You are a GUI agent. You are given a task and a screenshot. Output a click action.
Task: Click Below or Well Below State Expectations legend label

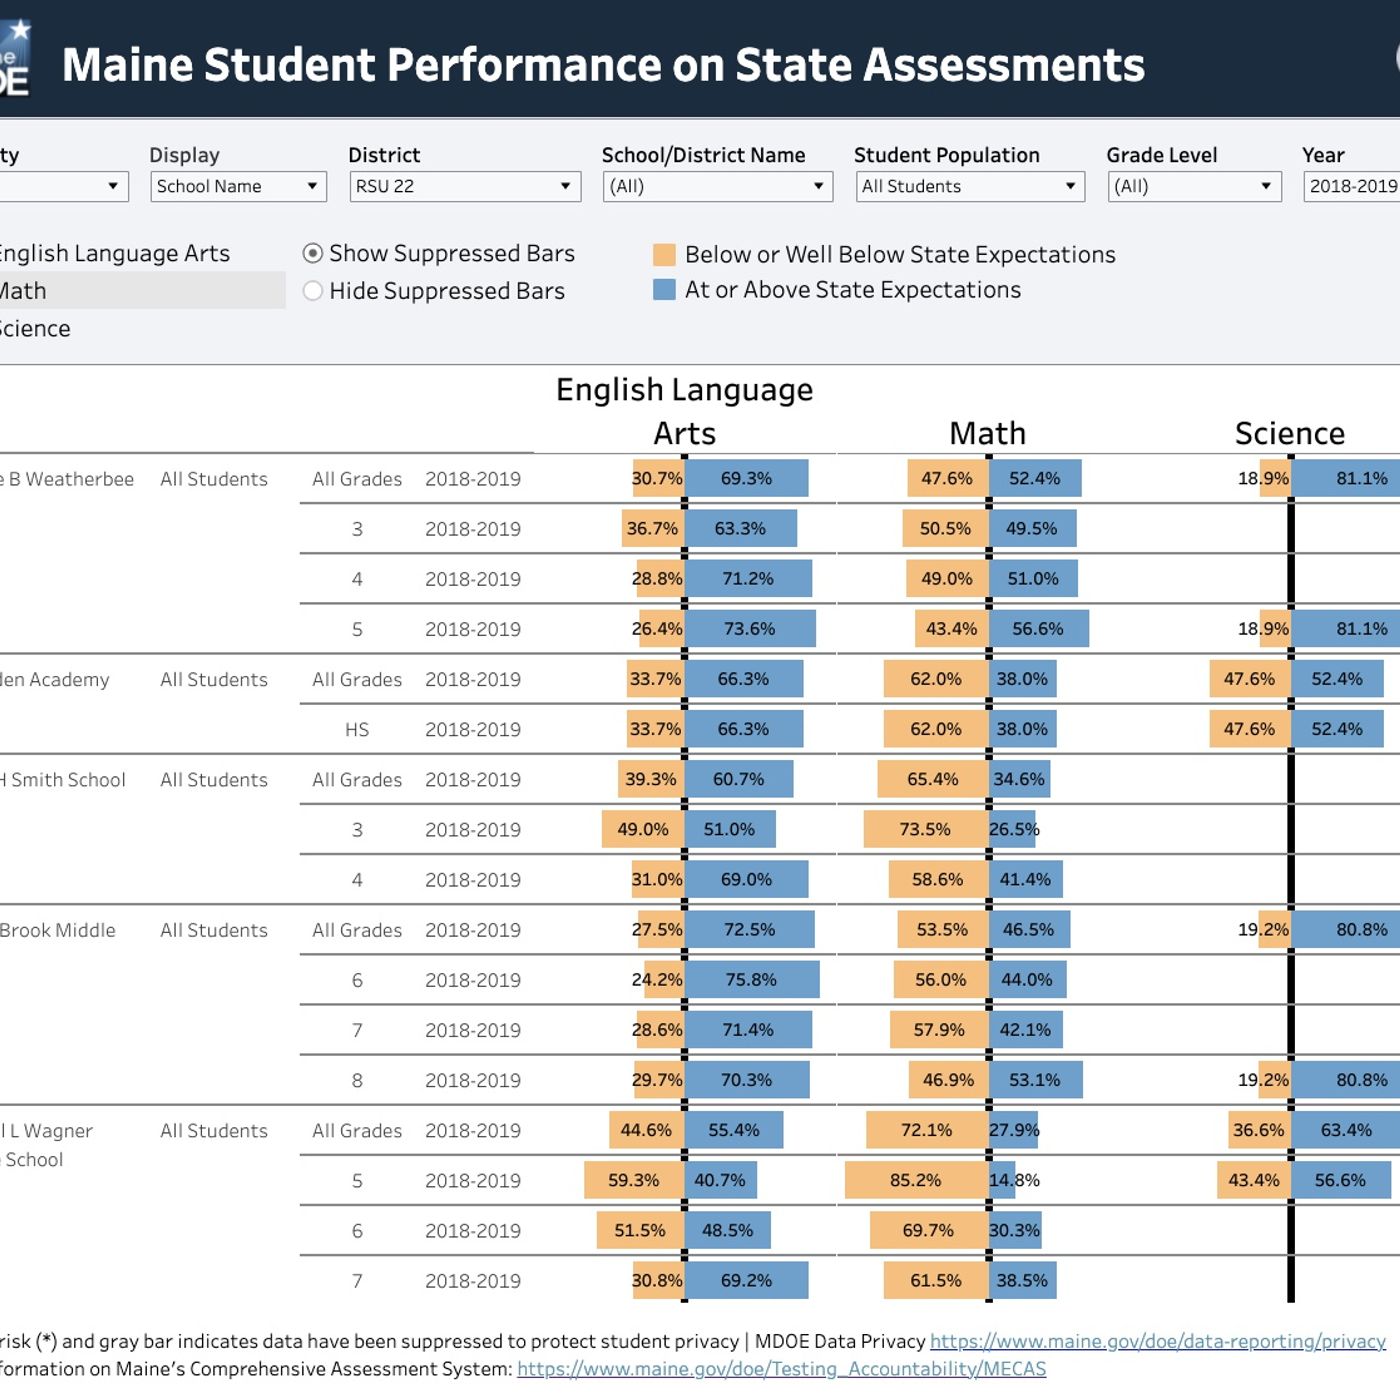tap(900, 255)
